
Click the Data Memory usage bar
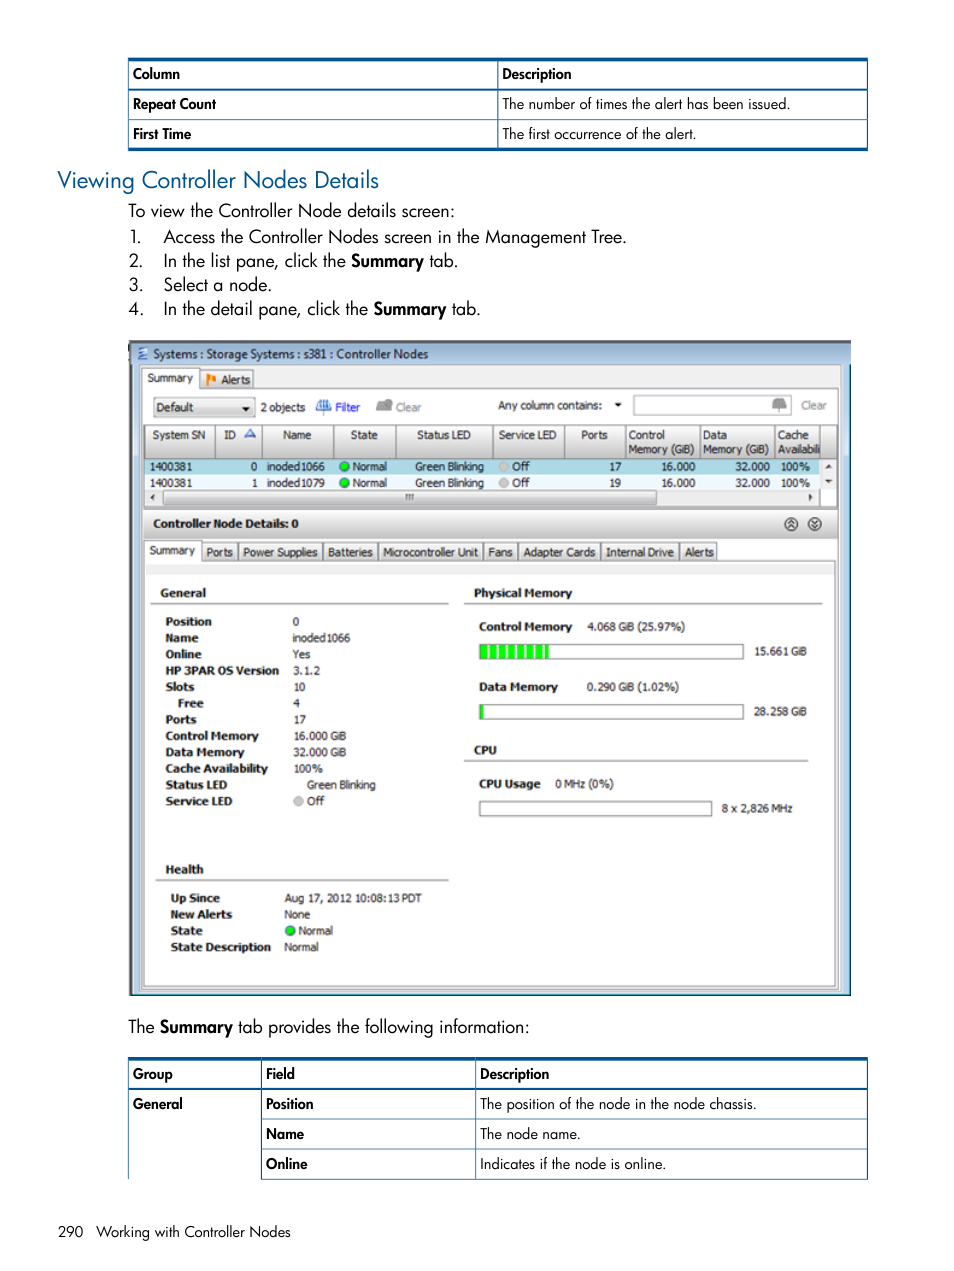tap(611, 712)
